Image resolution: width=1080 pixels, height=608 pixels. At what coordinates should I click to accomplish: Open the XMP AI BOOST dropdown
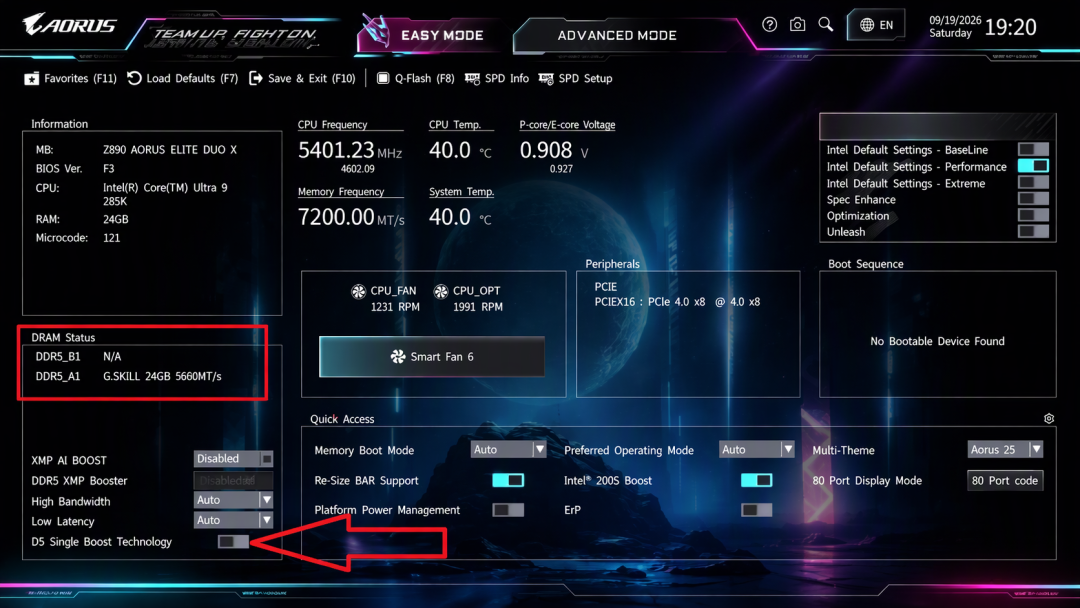tap(233, 459)
